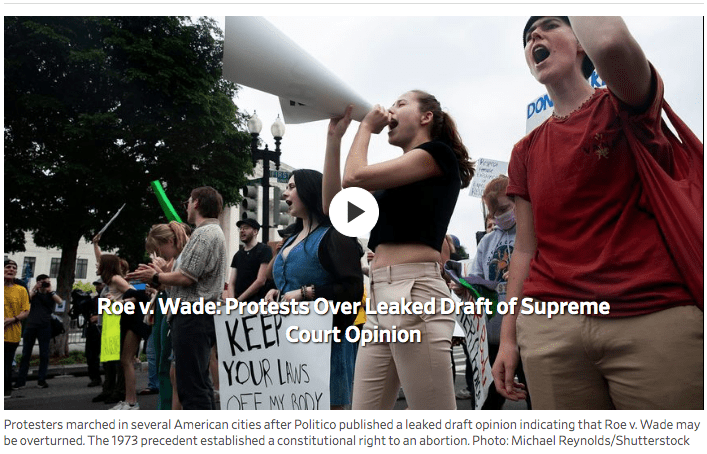
Task: Click the raised green sign in the crowd
Action: click(165, 201)
